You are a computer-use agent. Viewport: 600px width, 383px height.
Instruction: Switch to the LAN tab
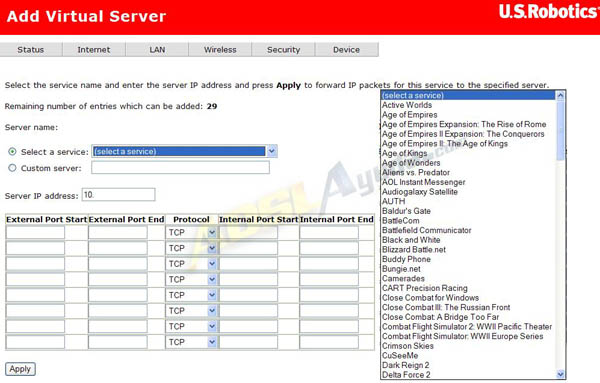pos(157,50)
